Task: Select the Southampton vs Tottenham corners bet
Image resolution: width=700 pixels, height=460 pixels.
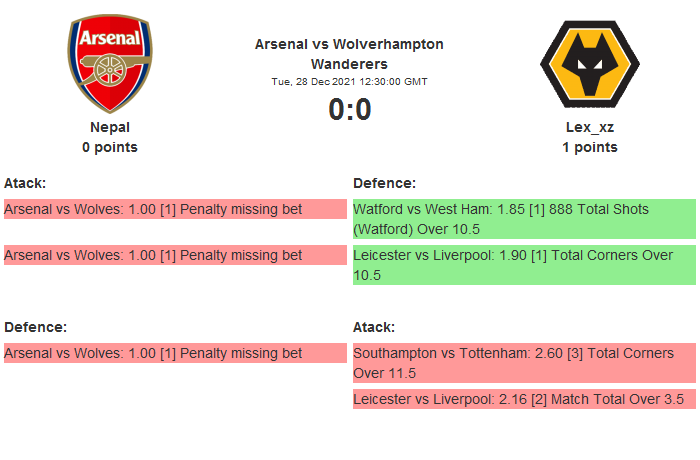Action: [524, 363]
